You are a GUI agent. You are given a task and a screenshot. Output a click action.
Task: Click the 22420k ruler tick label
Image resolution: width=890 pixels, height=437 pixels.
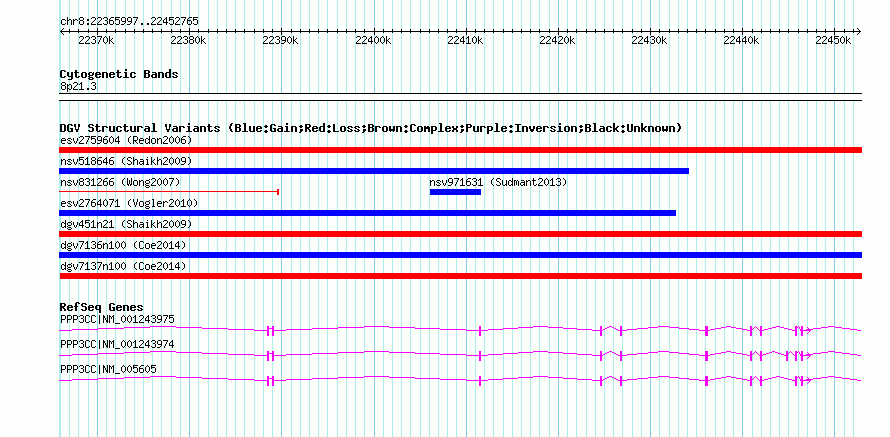(557, 40)
